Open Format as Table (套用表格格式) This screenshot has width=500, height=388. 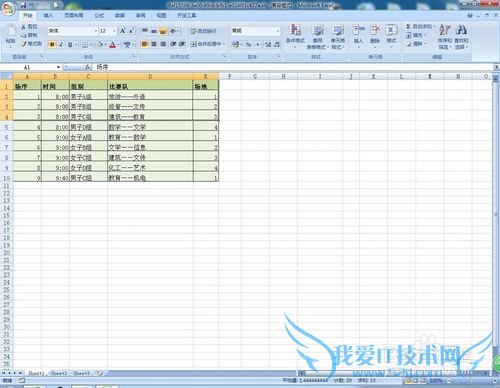point(317,37)
